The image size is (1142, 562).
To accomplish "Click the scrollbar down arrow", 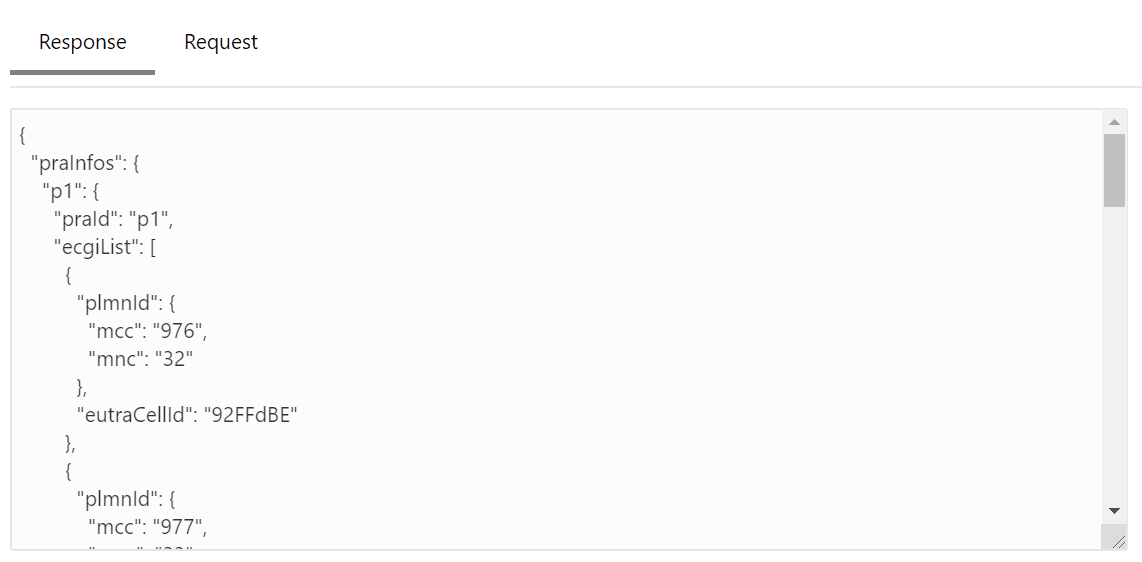I will click(x=1114, y=510).
